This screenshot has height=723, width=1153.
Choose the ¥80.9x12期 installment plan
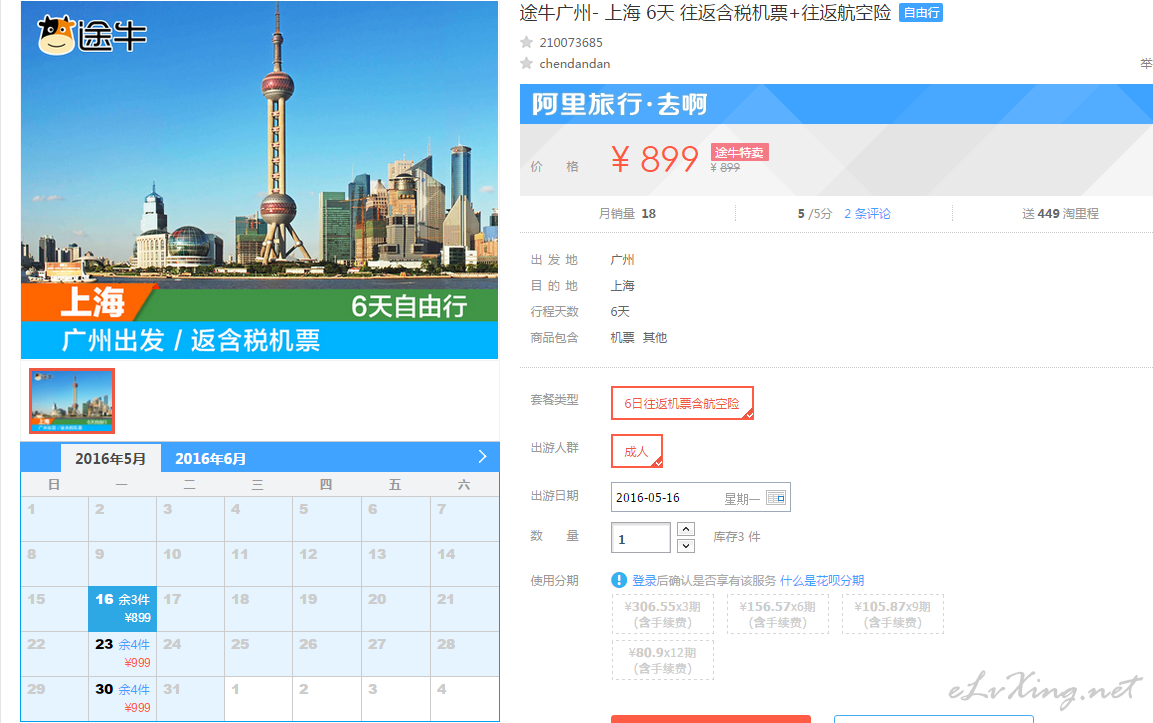pos(663,660)
